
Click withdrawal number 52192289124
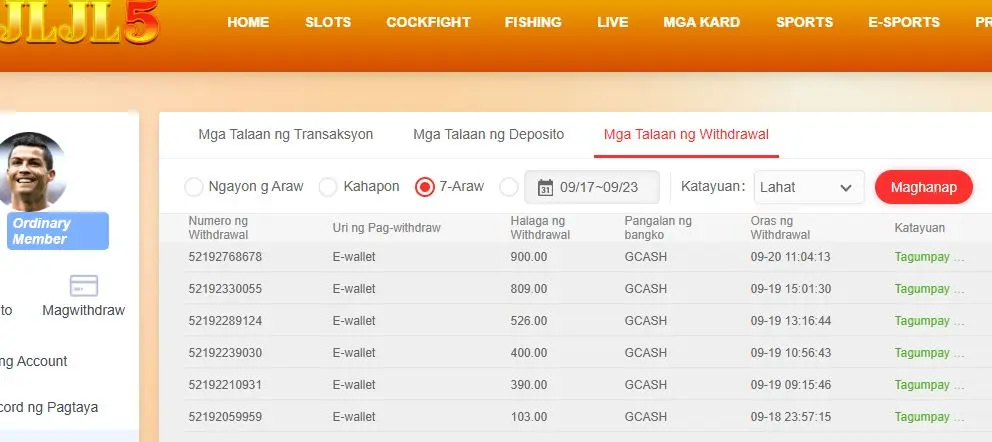(x=225, y=321)
